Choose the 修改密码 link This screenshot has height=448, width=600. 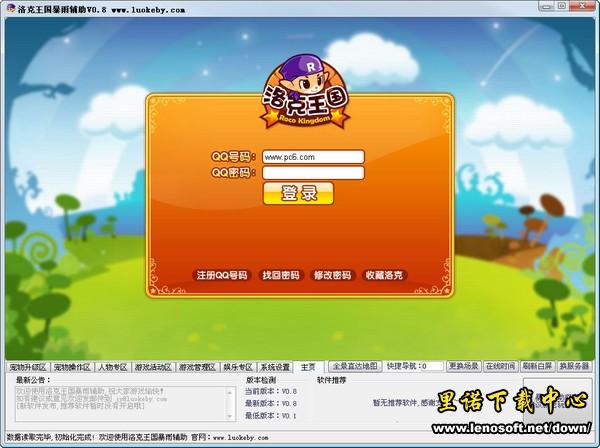pos(332,275)
